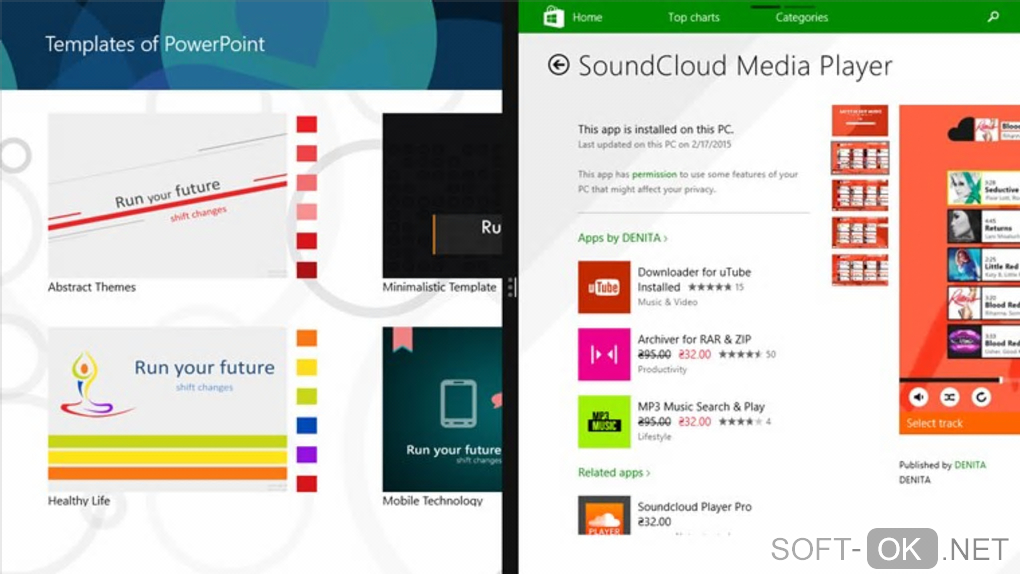The height and width of the screenshot is (574, 1020).
Task: Pick purple Healthy Life swatch
Action: pos(306,454)
